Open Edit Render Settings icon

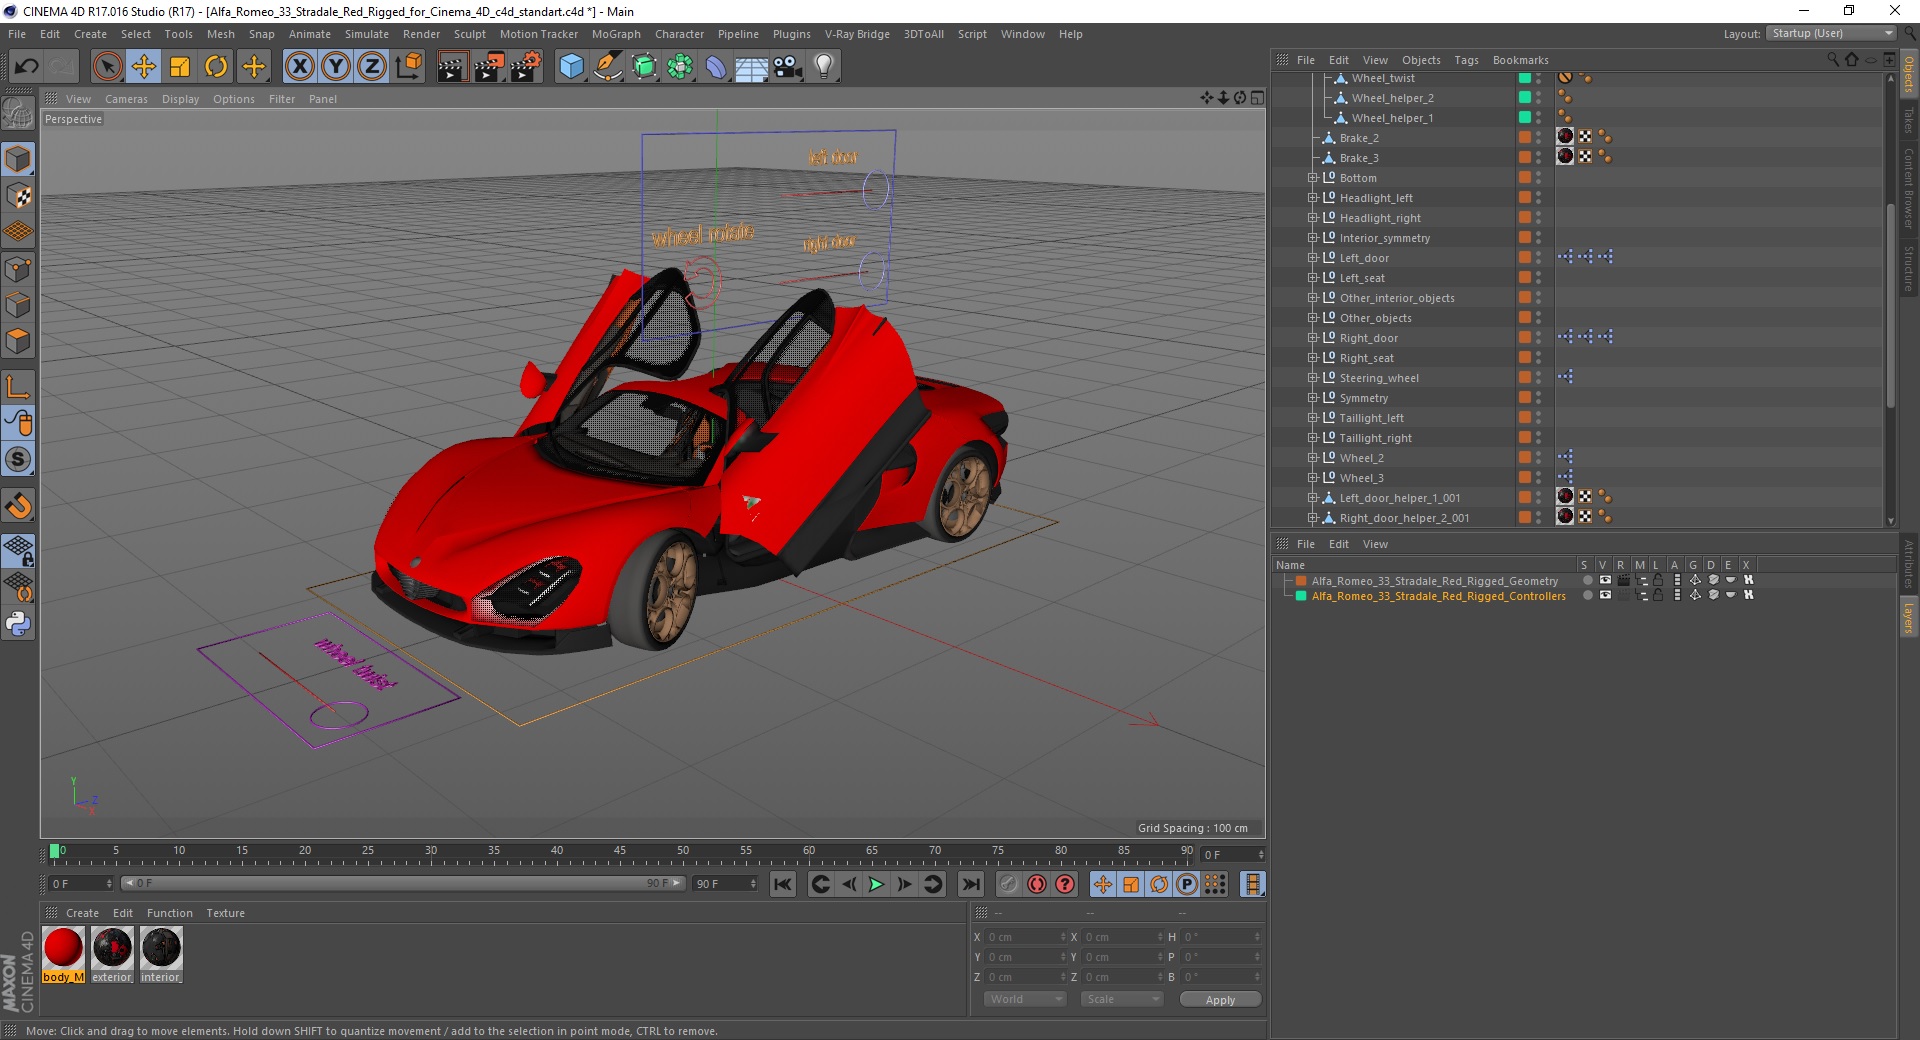pos(526,67)
